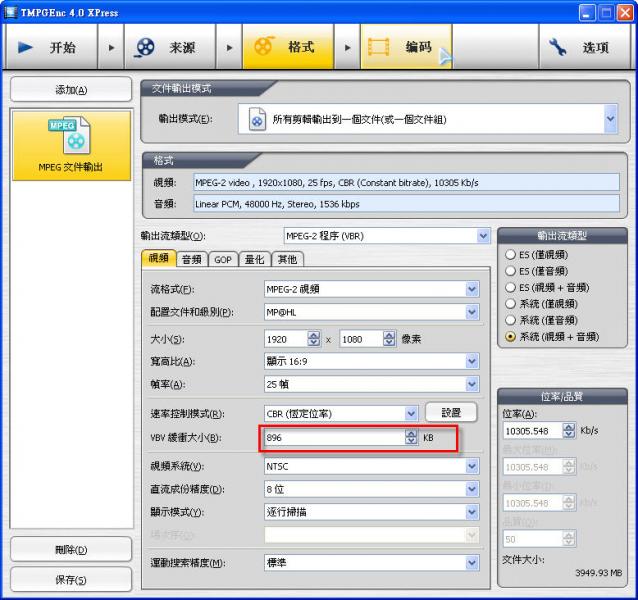Select 系统 (視頻 + 音頻) radio button
This screenshot has height=600, width=638.
point(511,336)
